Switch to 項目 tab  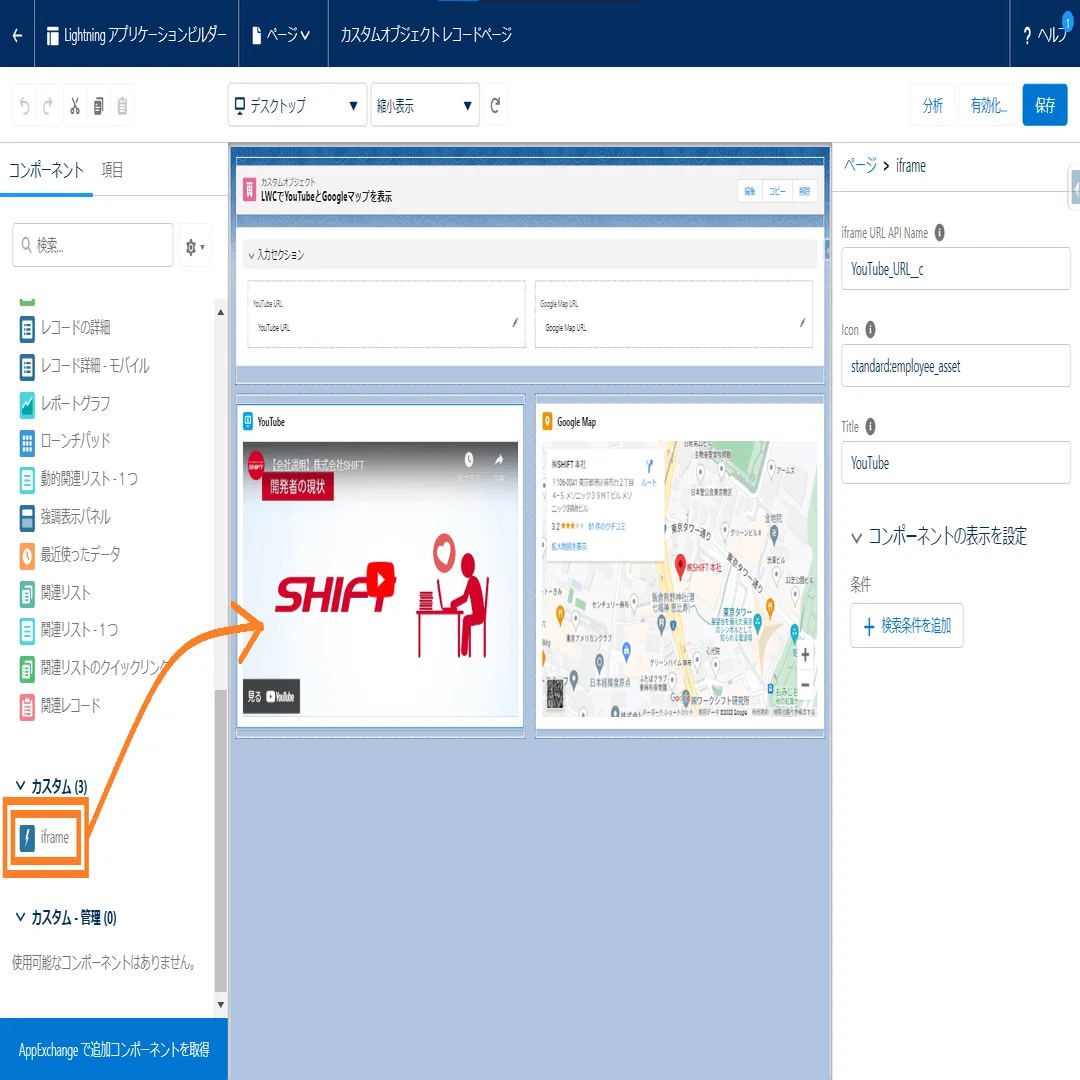[x=112, y=170]
